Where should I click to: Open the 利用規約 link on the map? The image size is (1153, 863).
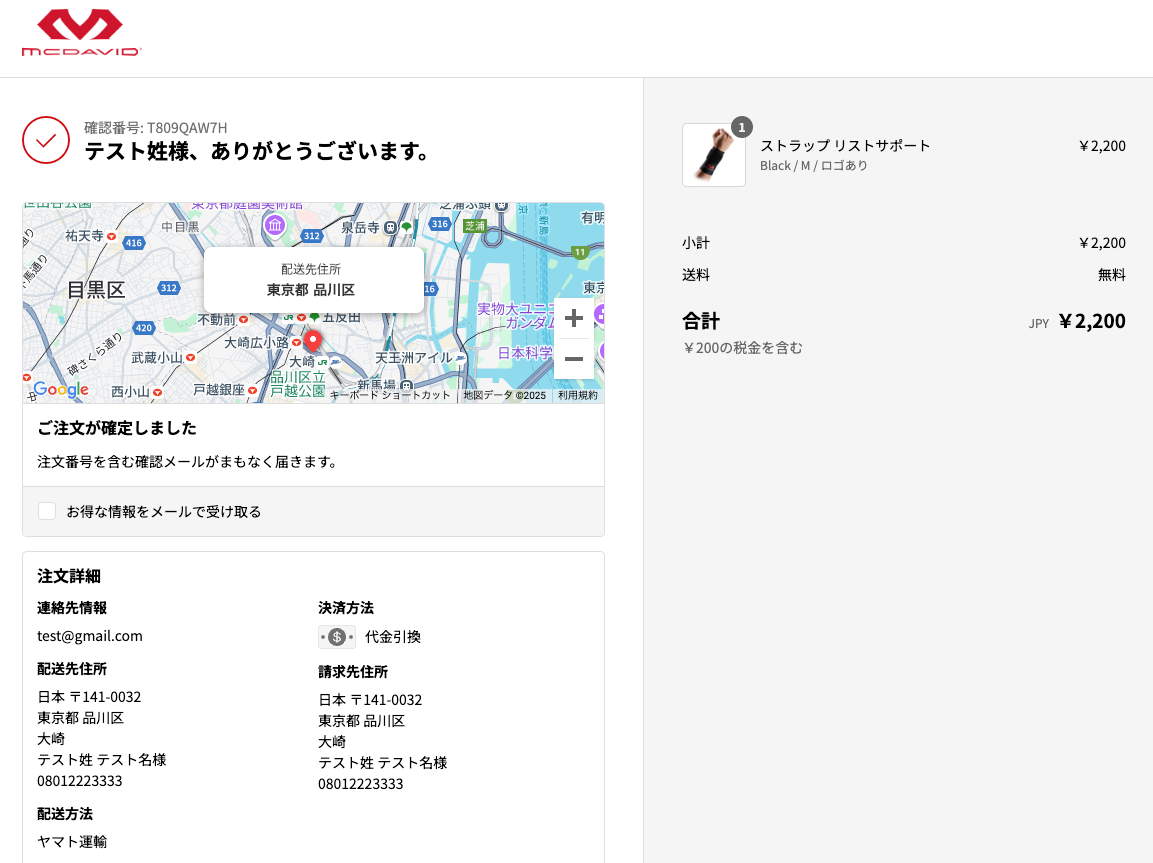coord(578,395)
